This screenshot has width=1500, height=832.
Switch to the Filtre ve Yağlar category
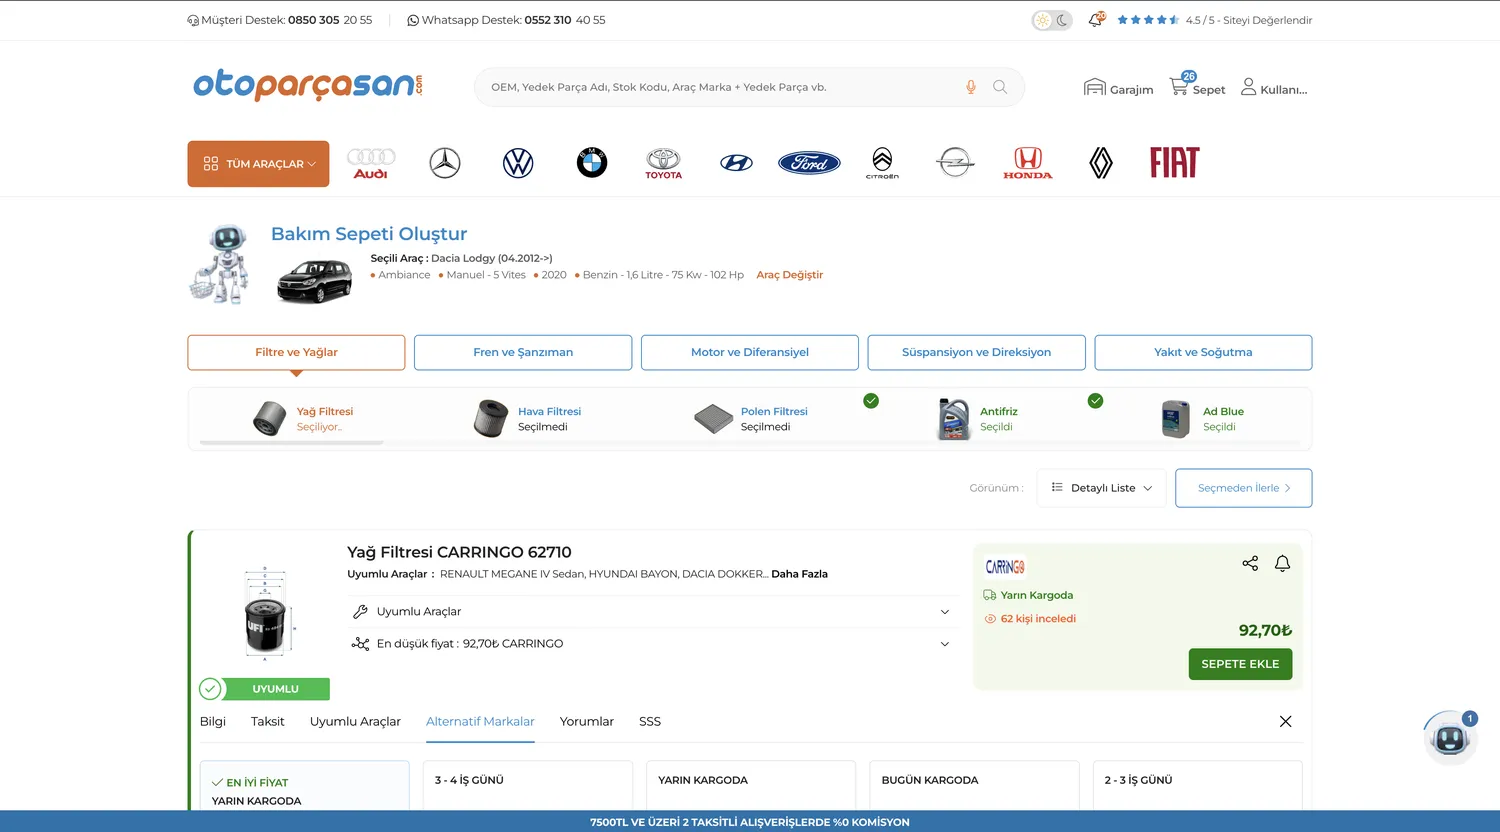(x=296, y=352)
